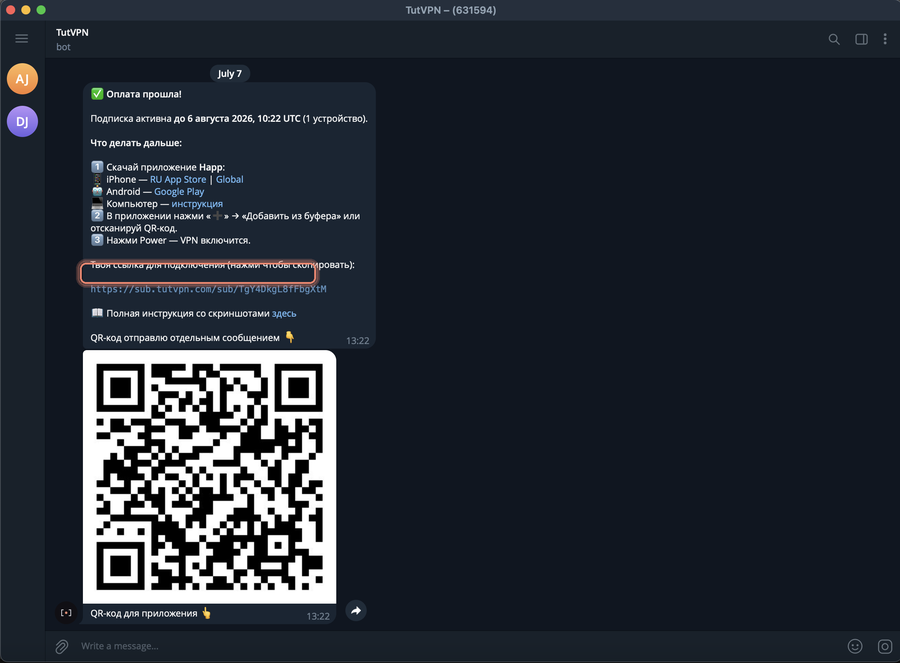The height and width of the screenshot is (663, 900).
Task: Click the QR-код для приложения caption
Action: pos(143,613)
